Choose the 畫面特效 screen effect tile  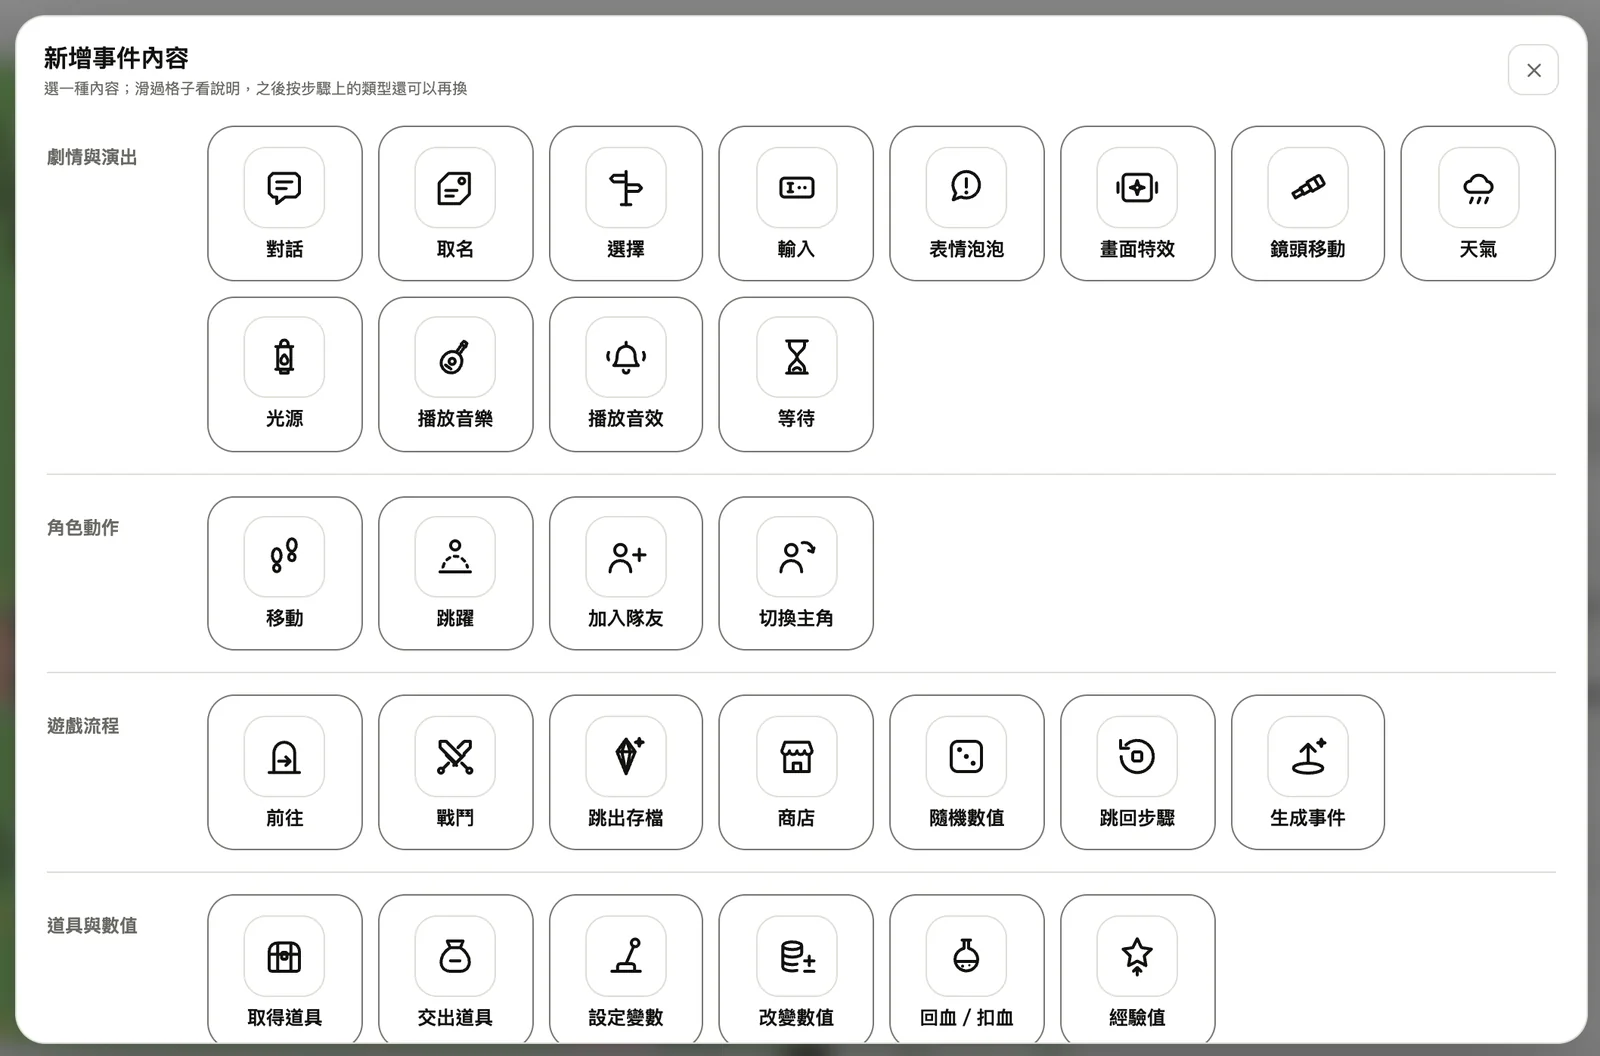(1138, 204)
